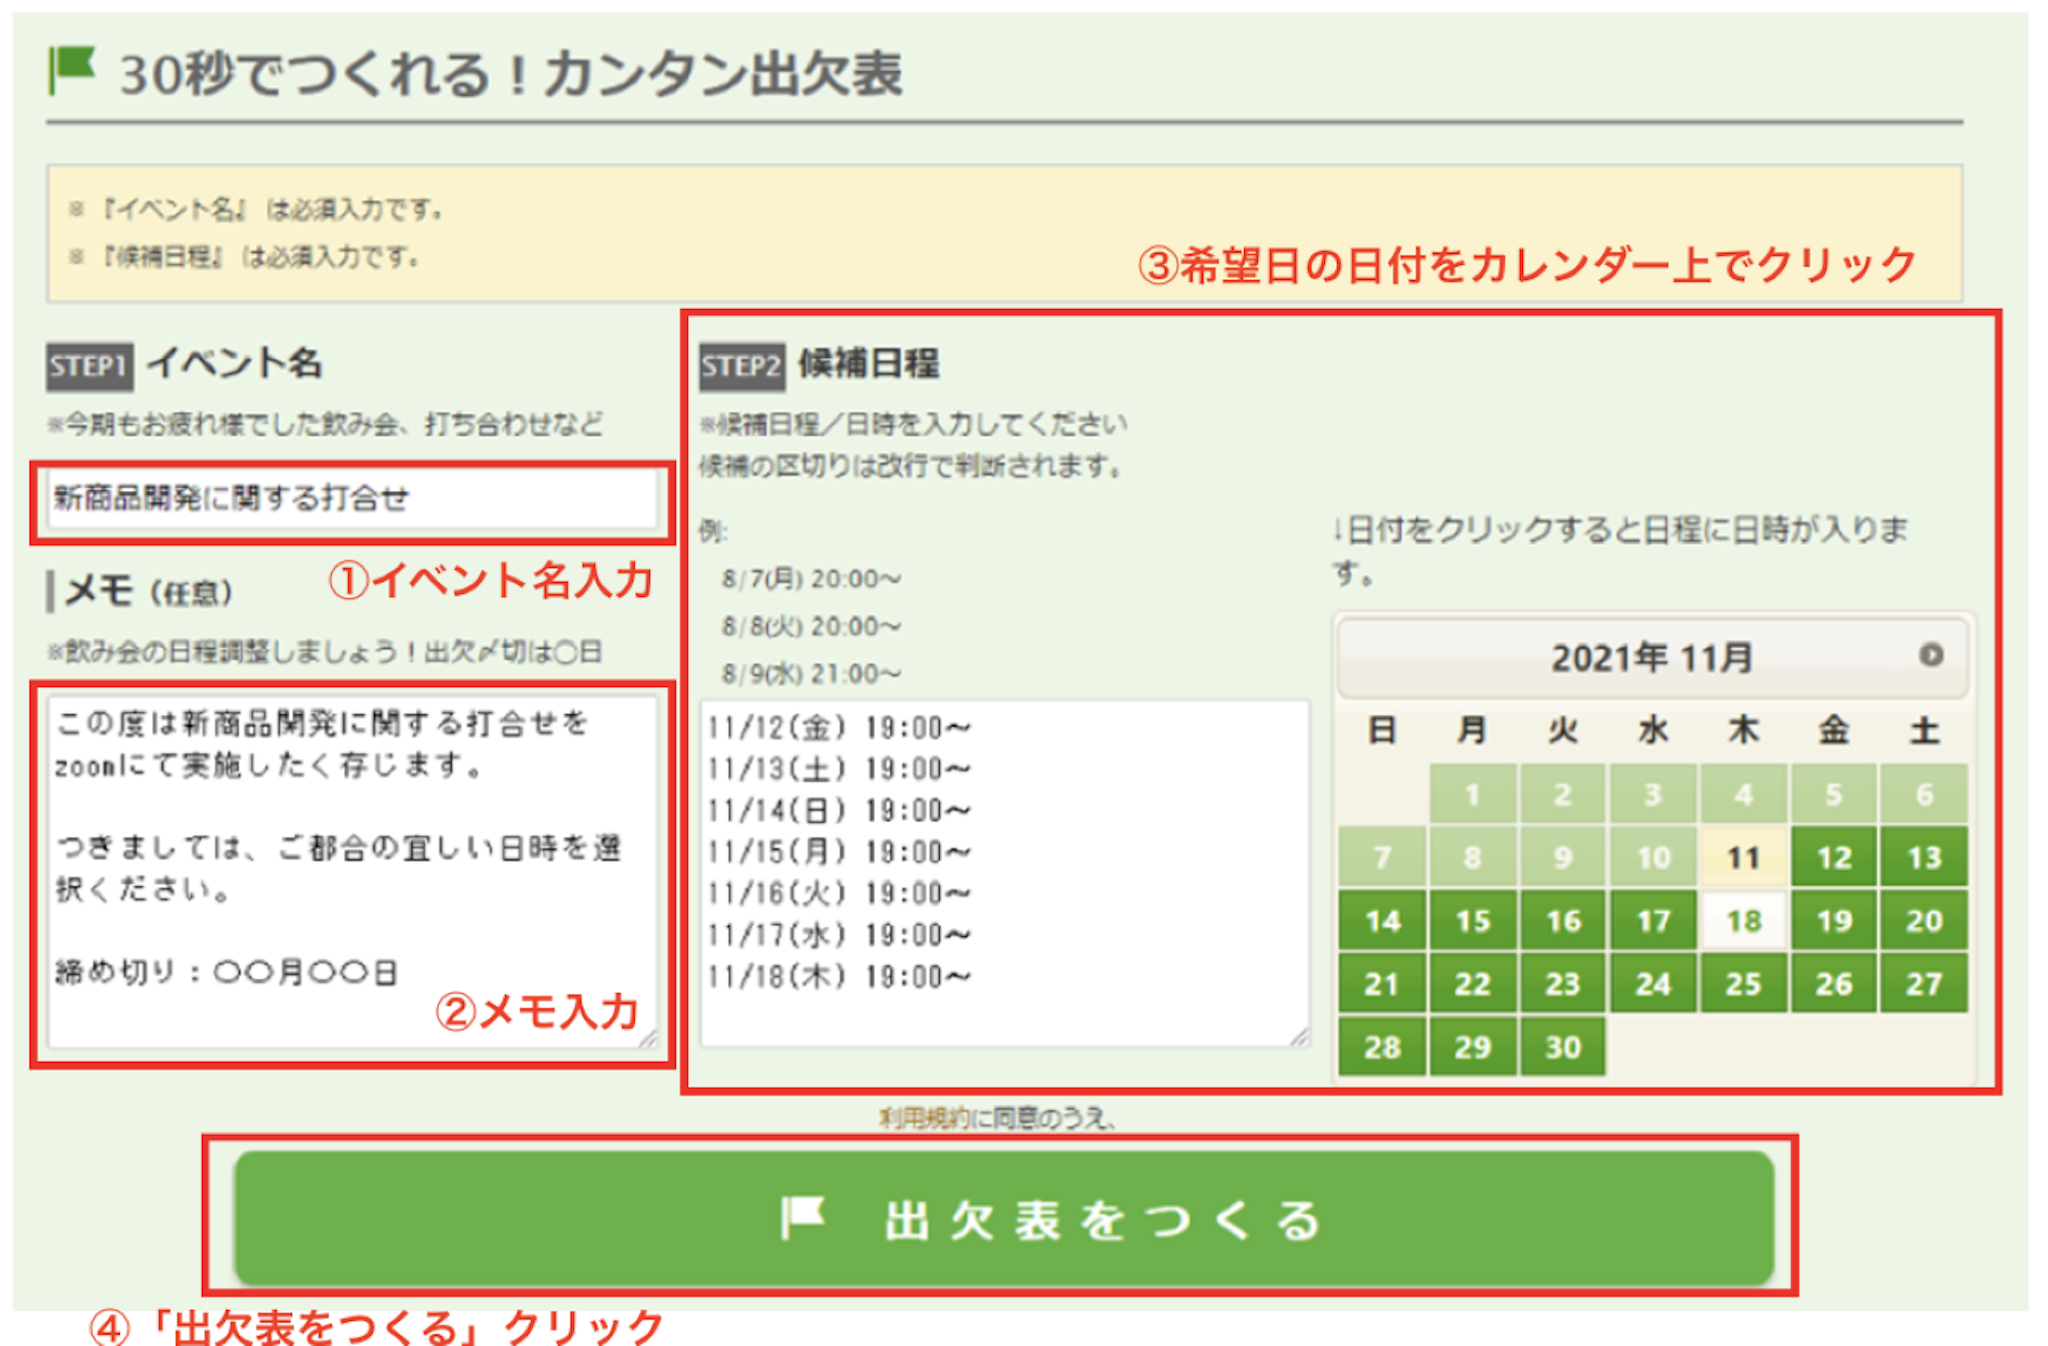This screenshot has width=2048, height=1346.
Task: Open the 利用規約 terms link
Action: click(x=924, y=1118)
